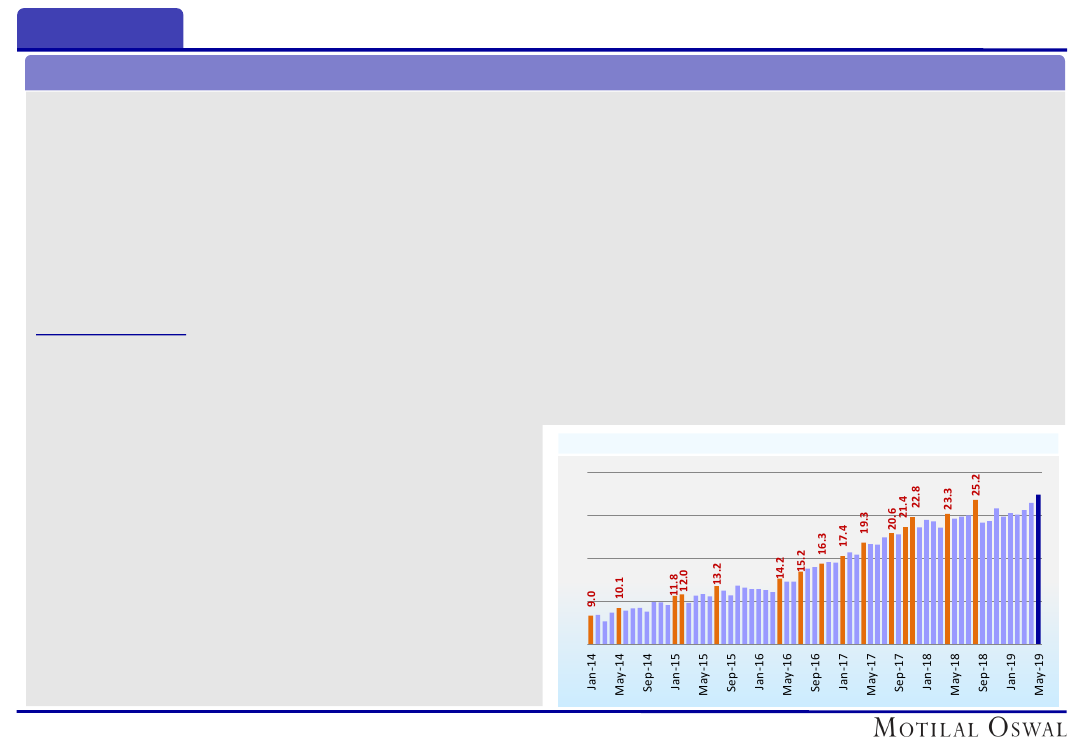Screen dimensions: 1083x750
Task: Click the 17.4 data label
Action: (x=843, y=536)
